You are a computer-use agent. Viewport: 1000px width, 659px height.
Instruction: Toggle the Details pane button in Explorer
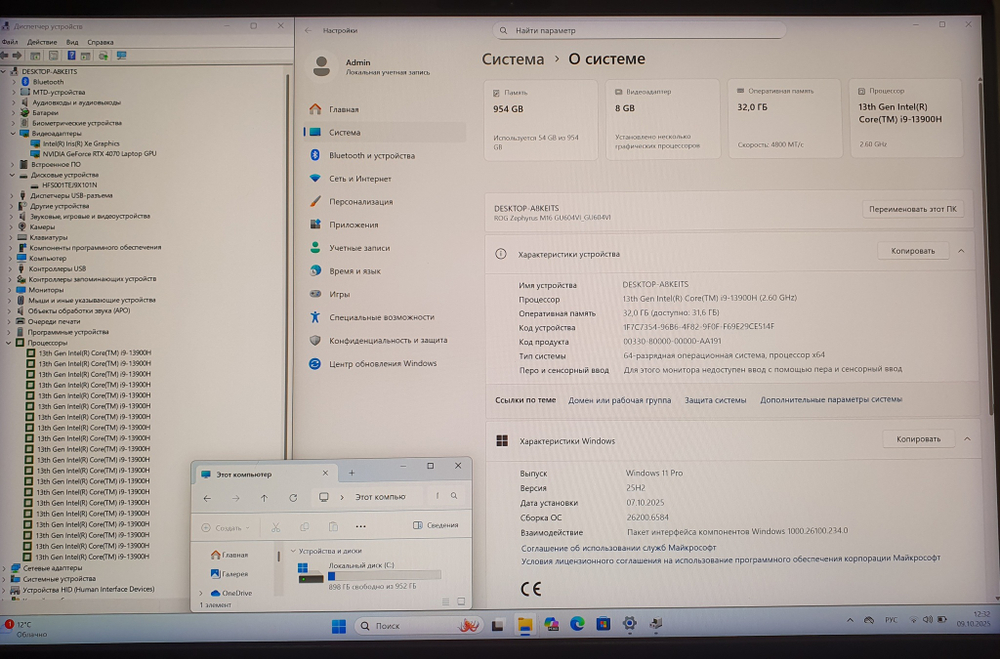[x=436, y=525]
